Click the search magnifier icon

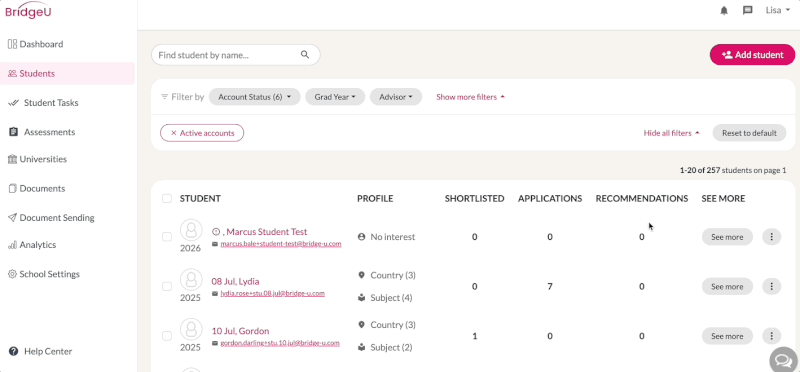coord(305,55)
